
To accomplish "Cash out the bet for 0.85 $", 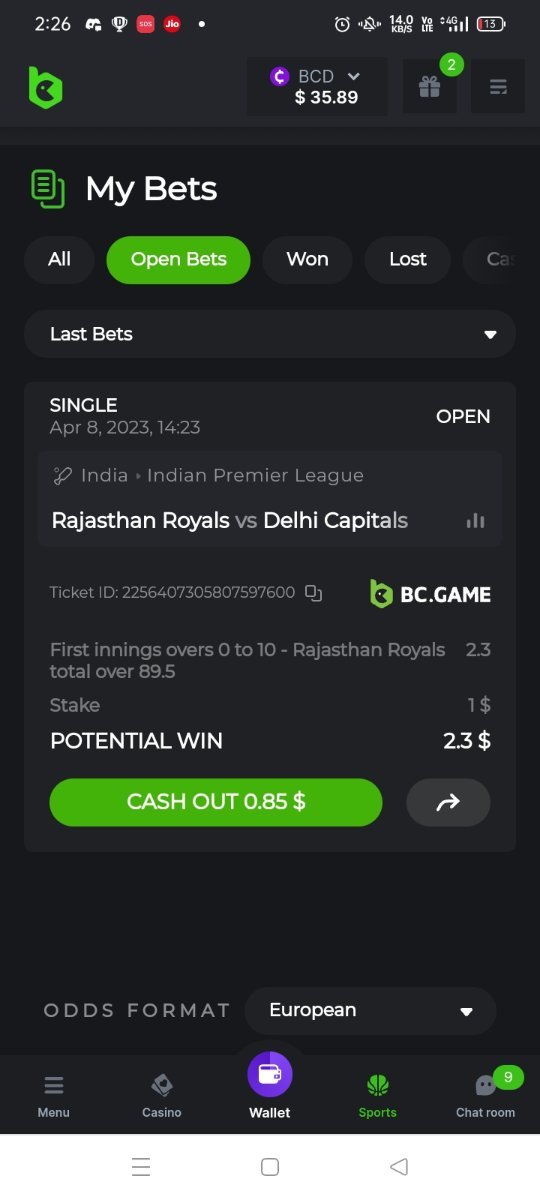I will click(216, 802).
